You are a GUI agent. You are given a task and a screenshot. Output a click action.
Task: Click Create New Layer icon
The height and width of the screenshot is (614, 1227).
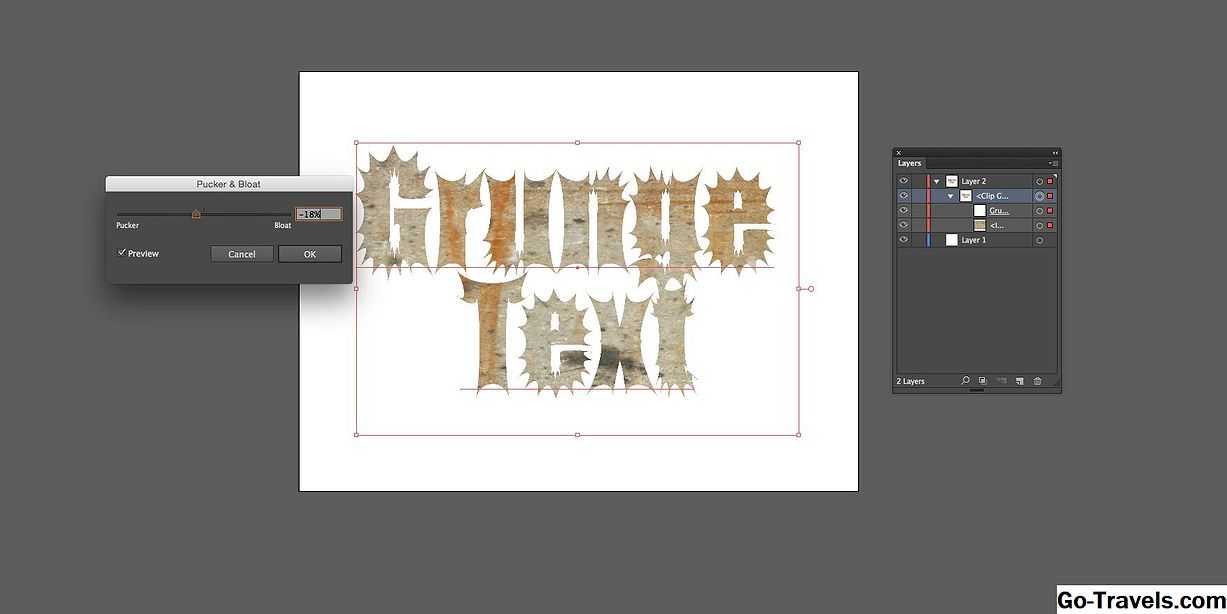(x=1019, y=381)
